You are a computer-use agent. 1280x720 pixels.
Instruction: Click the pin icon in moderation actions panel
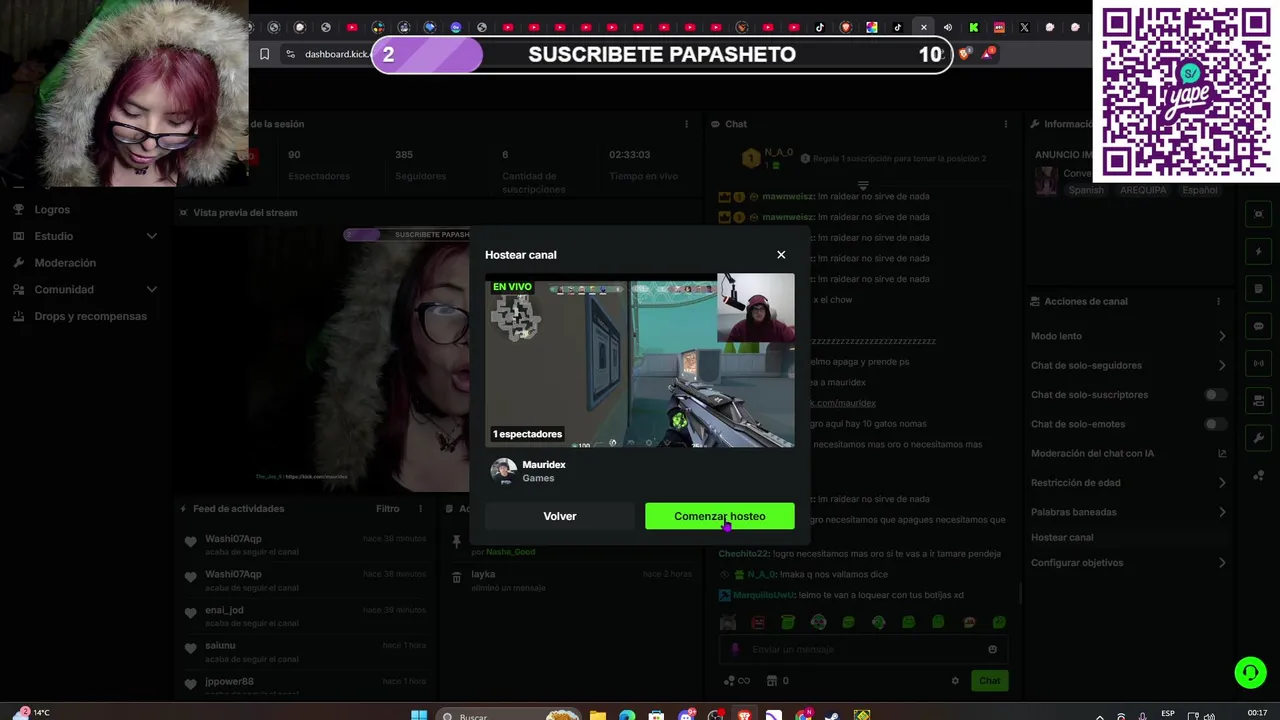[x=456, y=541]
